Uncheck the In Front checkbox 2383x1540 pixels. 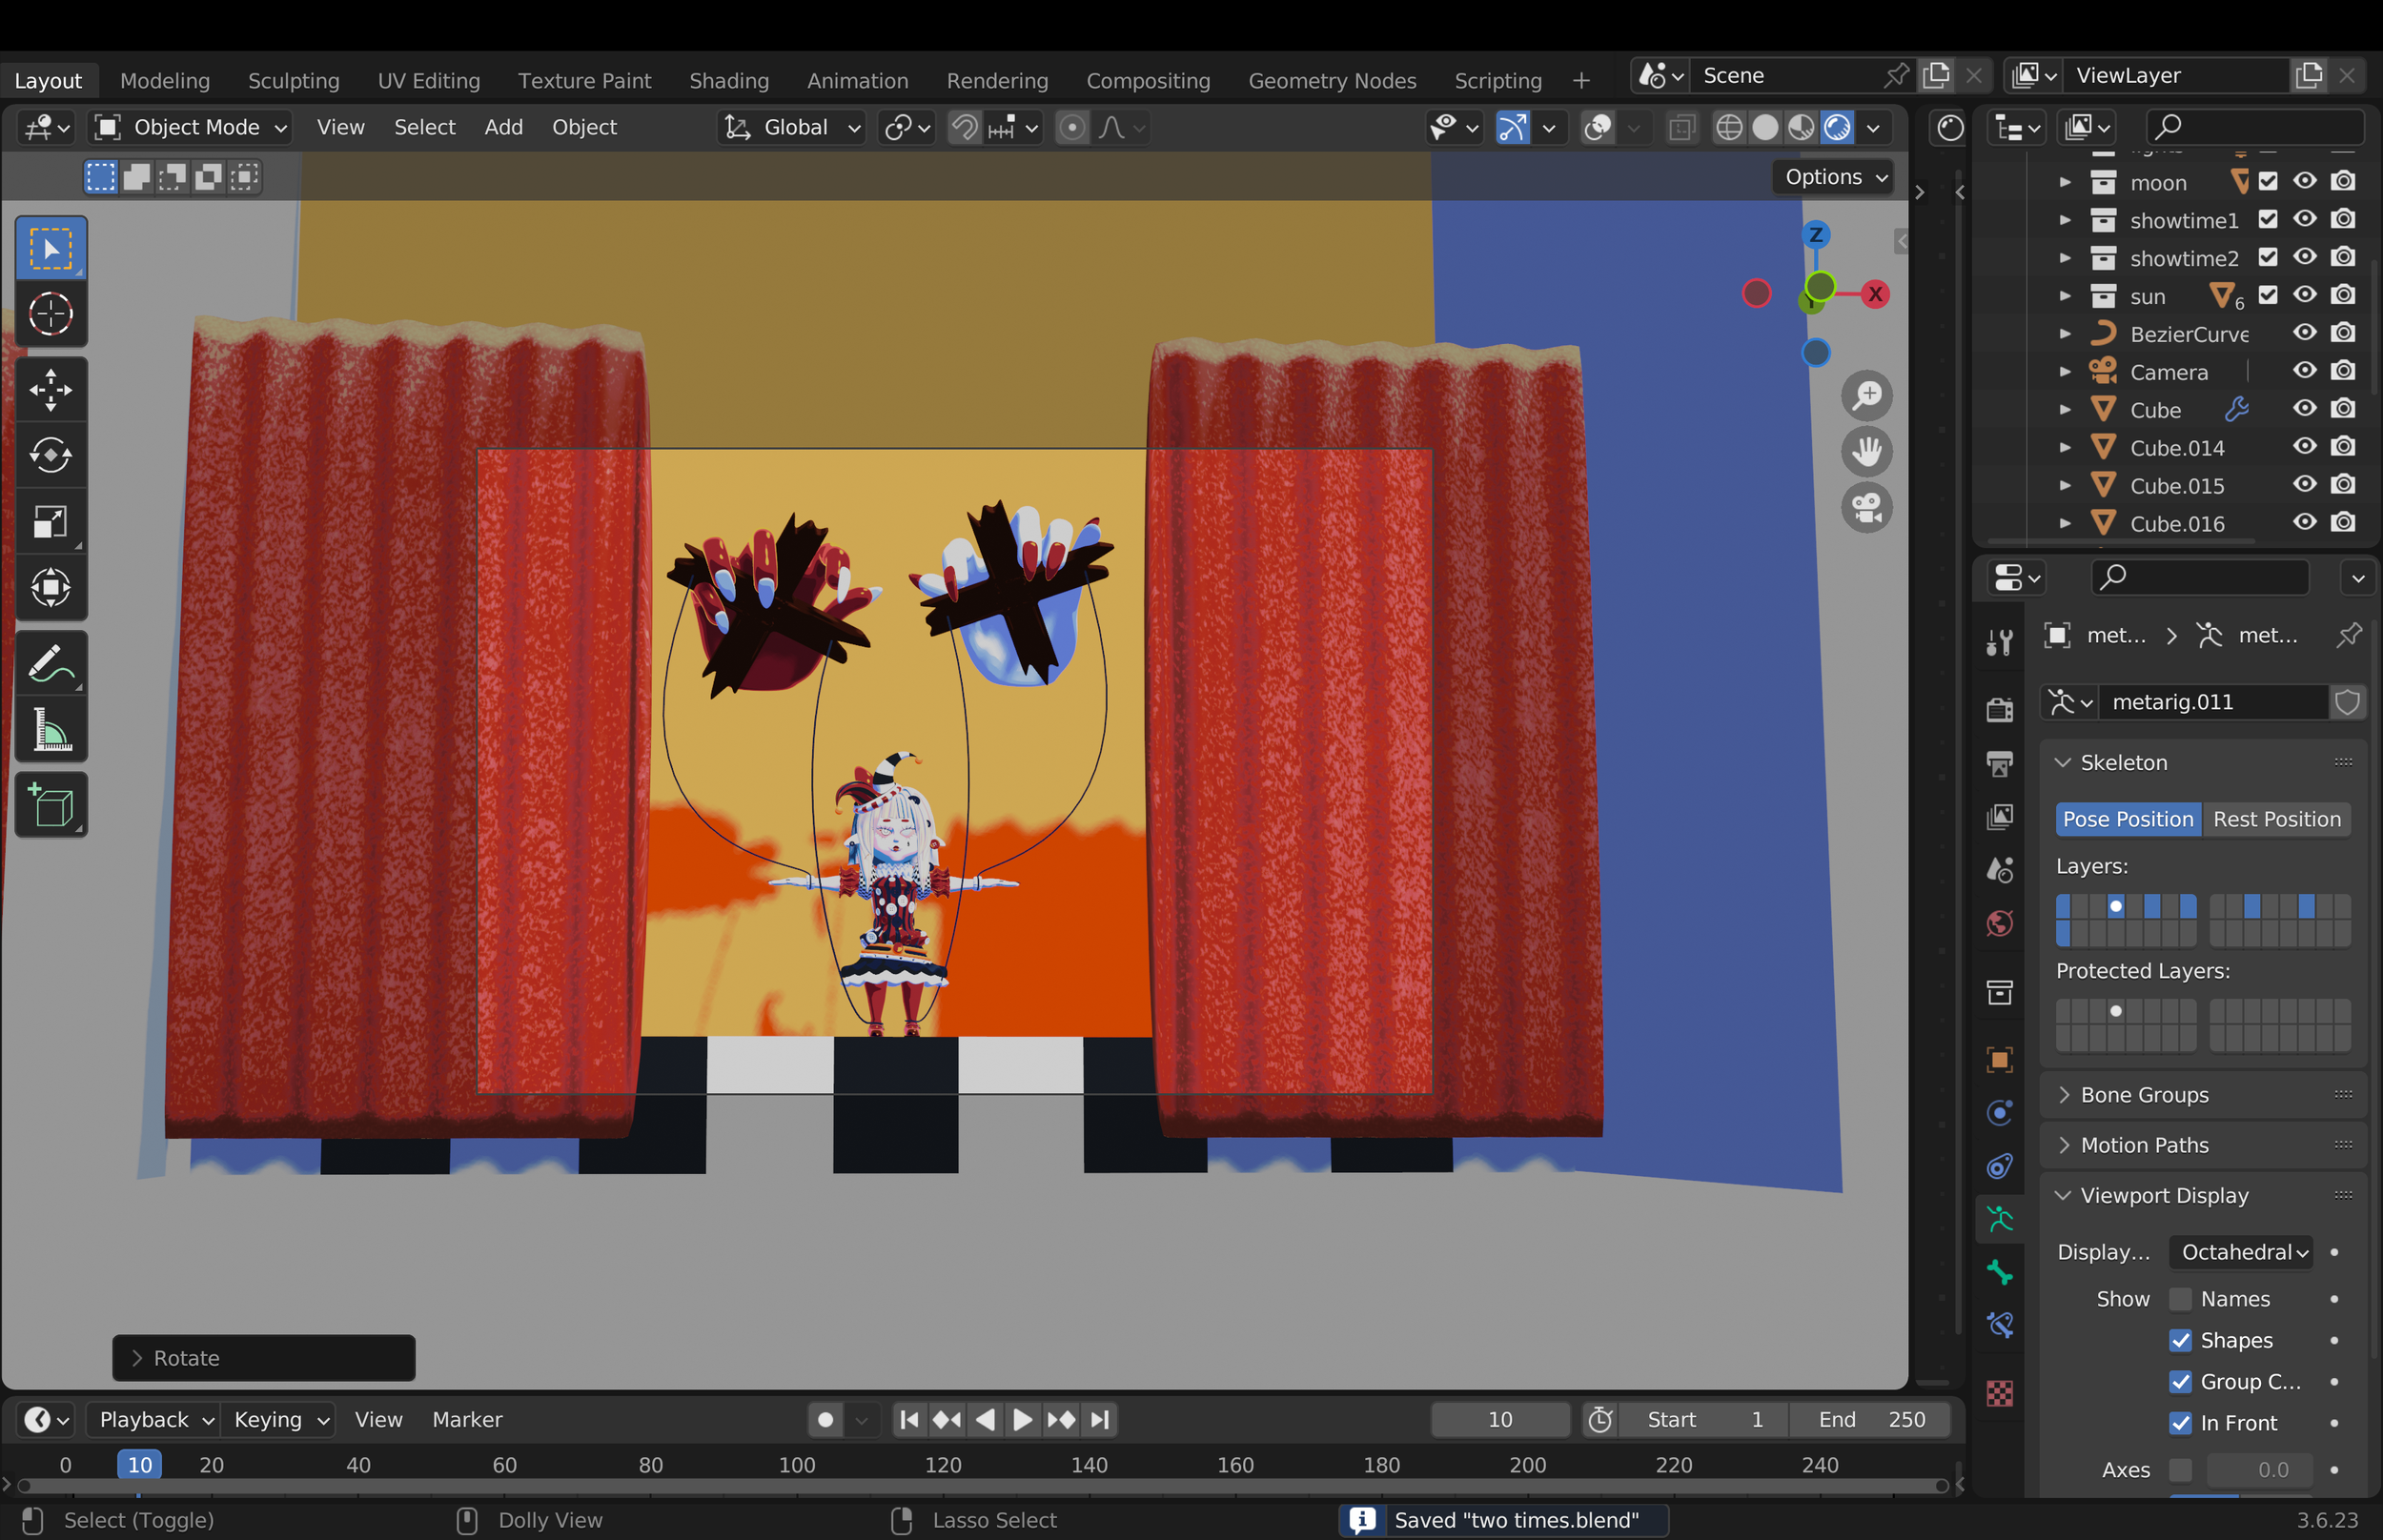click(x=2180, y=1423)
